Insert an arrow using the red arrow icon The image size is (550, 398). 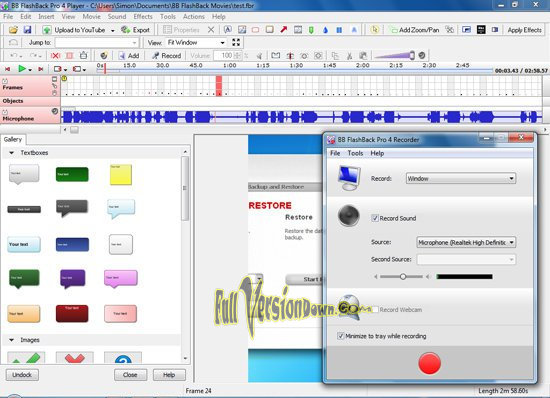click(283, 30)
